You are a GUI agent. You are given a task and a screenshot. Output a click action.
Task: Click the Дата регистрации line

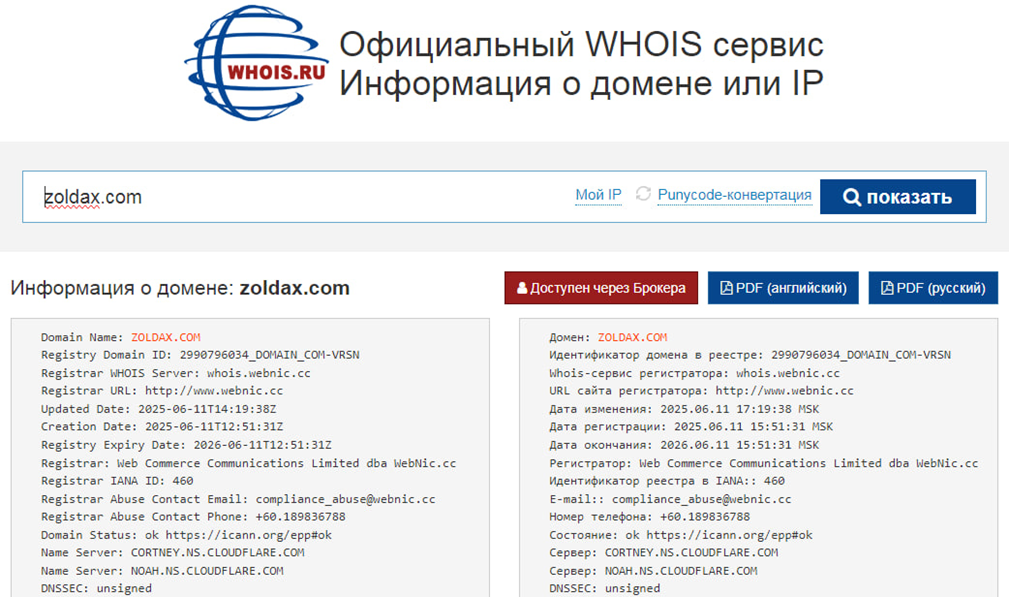tap(691, 427)
